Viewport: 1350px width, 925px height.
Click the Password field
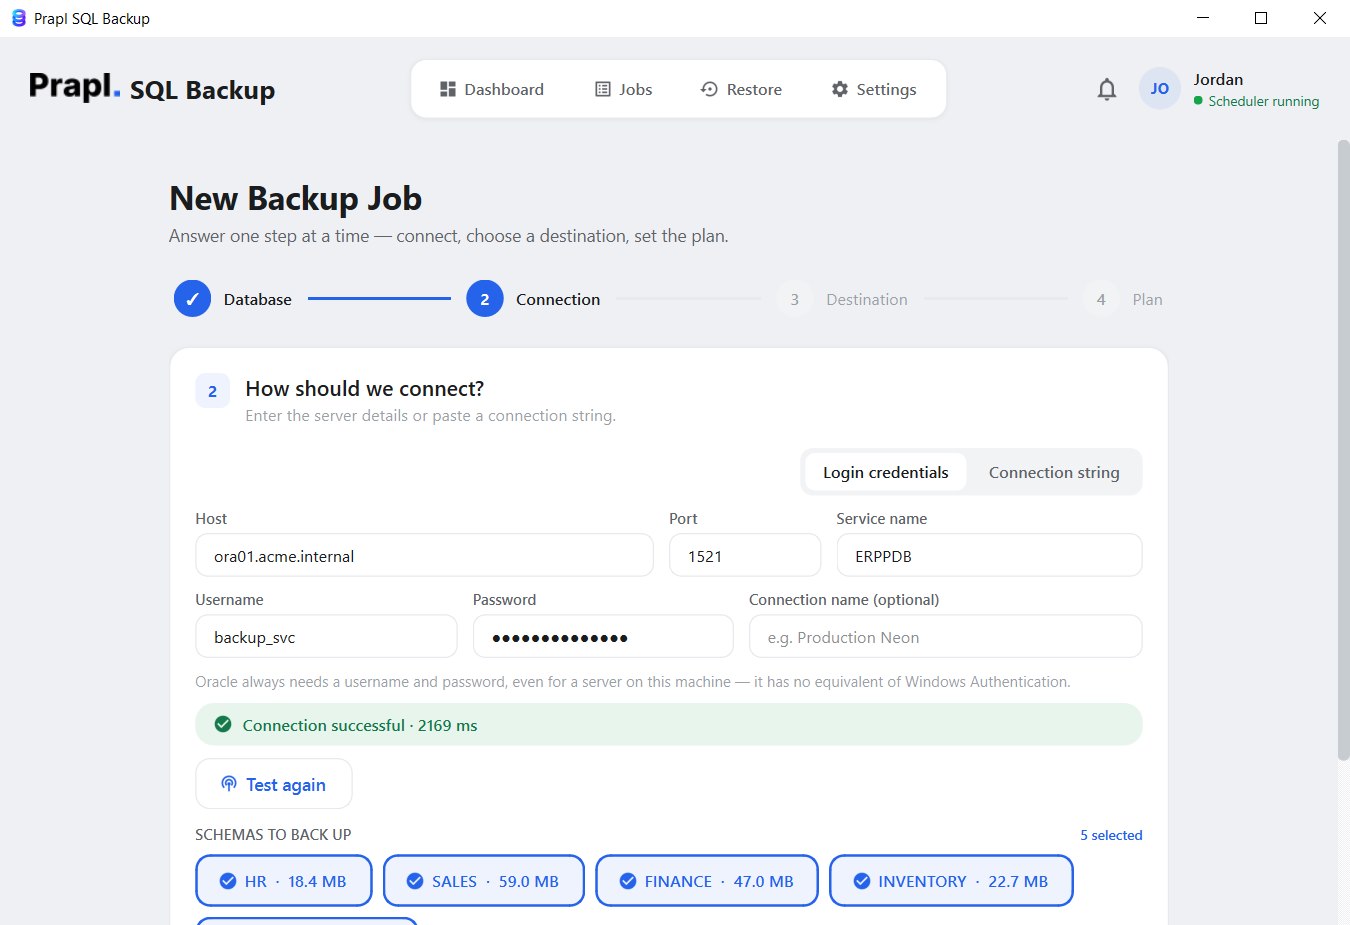pyautogui.click(x=603, y=636)
